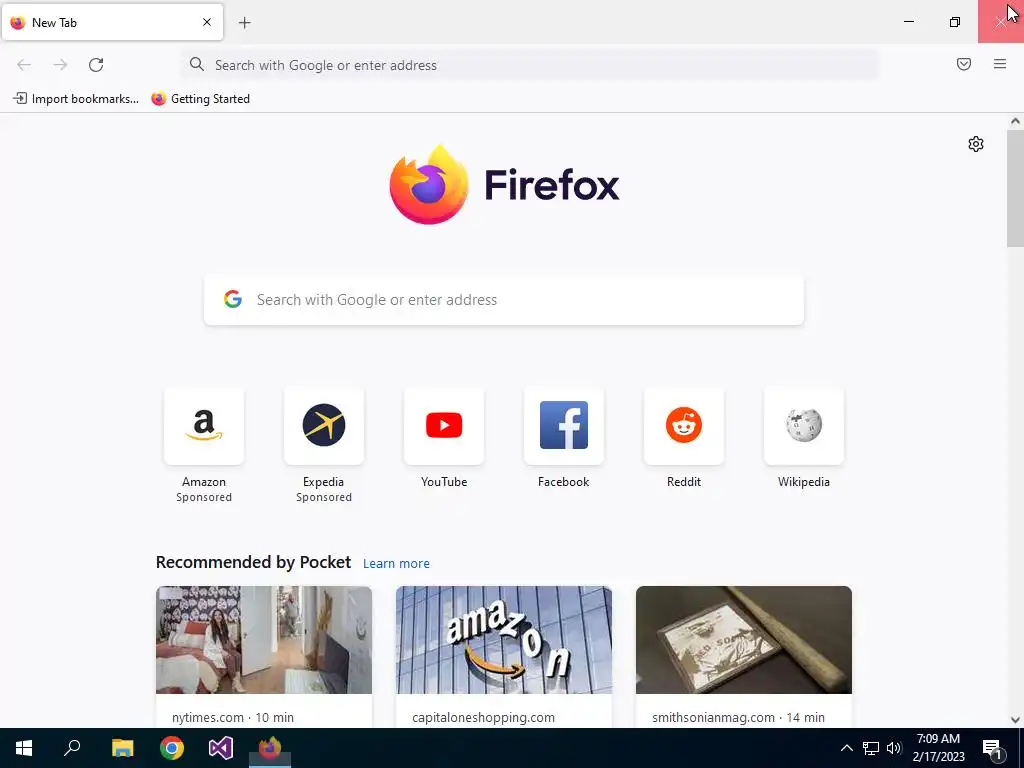Show hidden system tray icons
This screenshot has height=768, width=1024.
[x=846, y=748]
